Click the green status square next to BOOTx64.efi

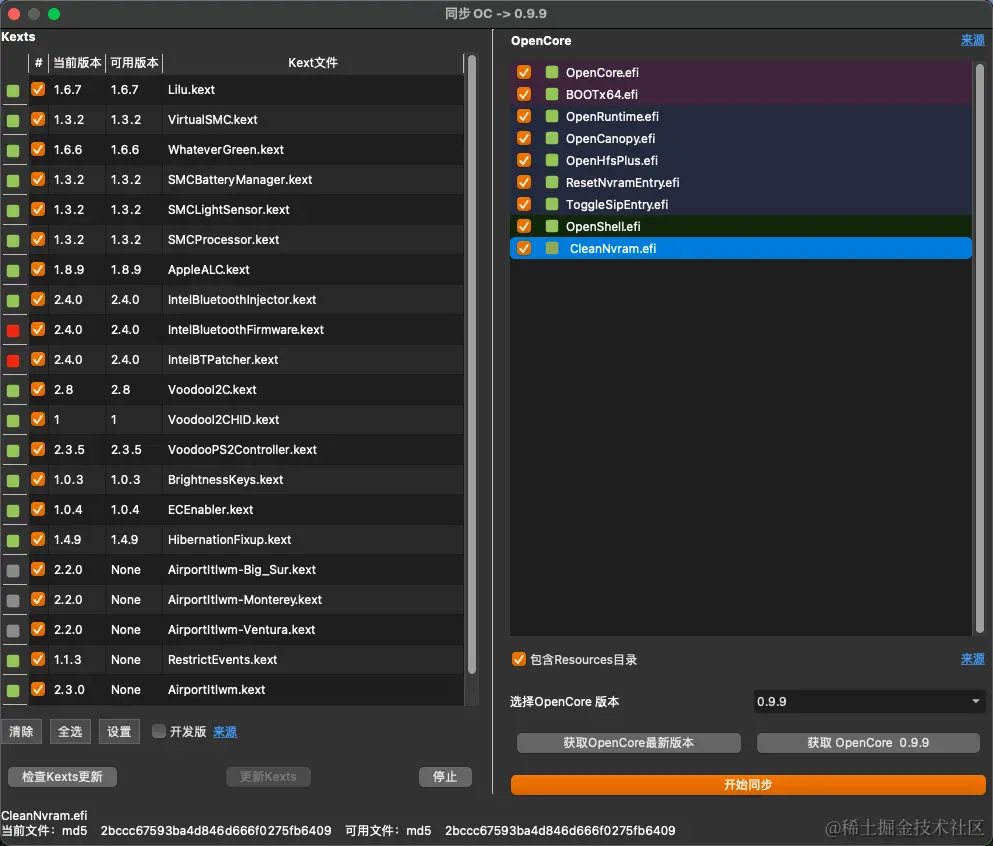[x=552, y=94]
